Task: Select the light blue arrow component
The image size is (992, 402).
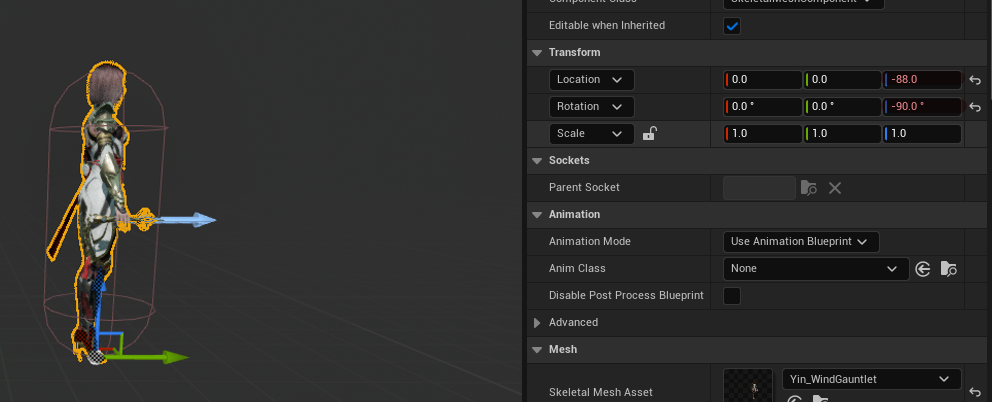Action: (x=187, y=220)
